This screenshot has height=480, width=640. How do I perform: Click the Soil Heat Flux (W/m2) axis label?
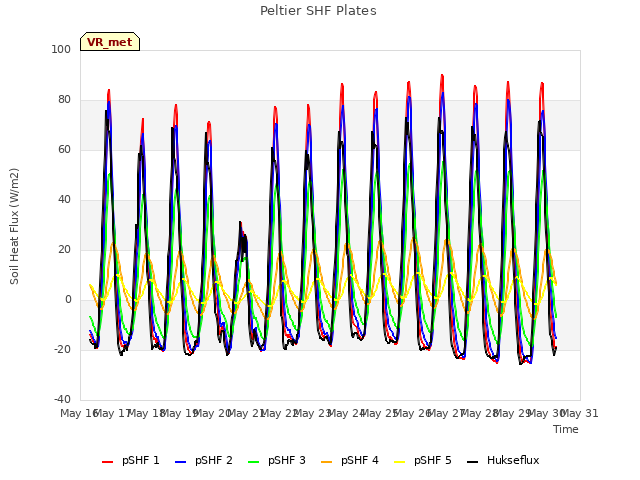(x=15, y=226)
